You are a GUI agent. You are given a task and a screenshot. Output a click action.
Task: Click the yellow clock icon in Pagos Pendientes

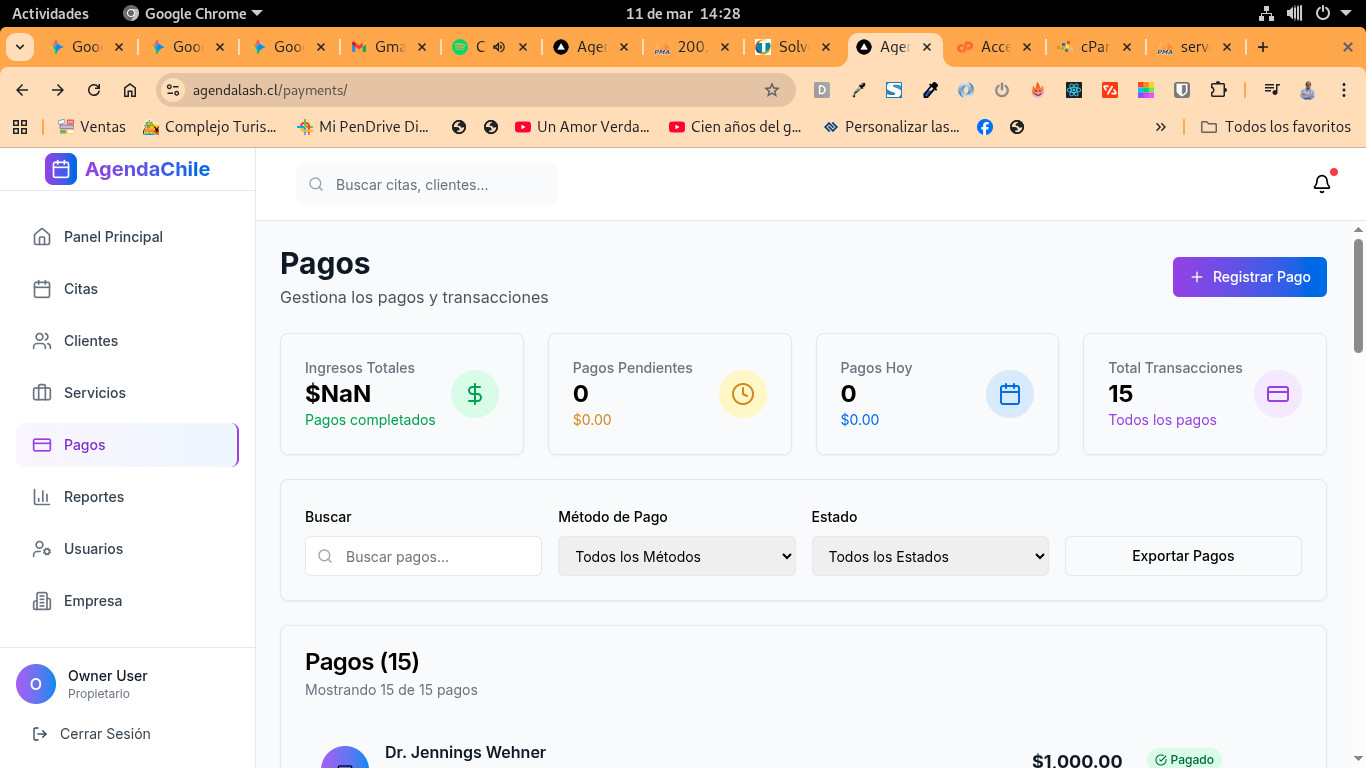point(742,394)
